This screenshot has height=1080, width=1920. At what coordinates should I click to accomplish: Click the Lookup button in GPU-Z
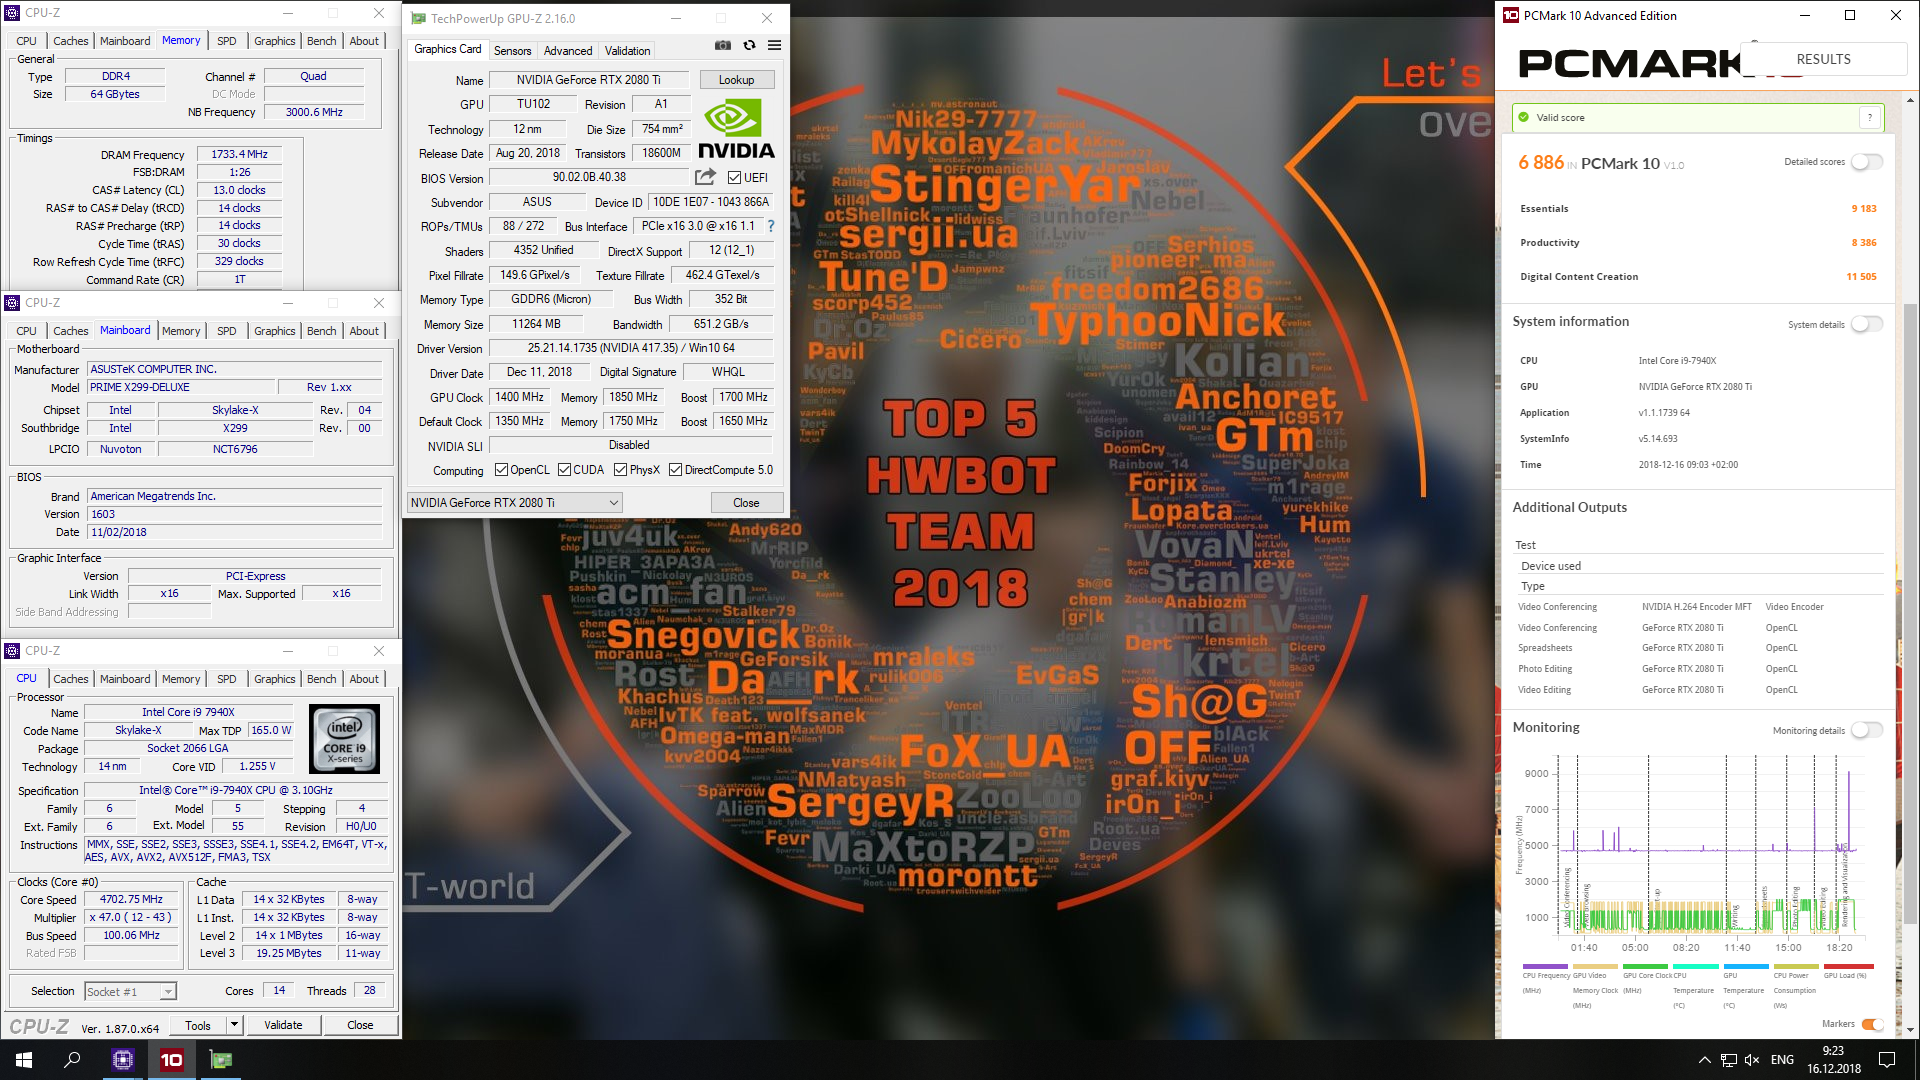[737, 80]
